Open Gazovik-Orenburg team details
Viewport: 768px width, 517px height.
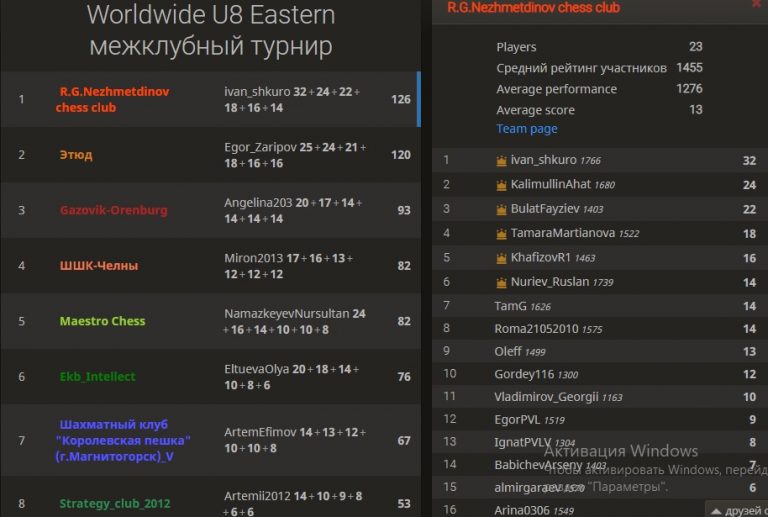[113, 210]
